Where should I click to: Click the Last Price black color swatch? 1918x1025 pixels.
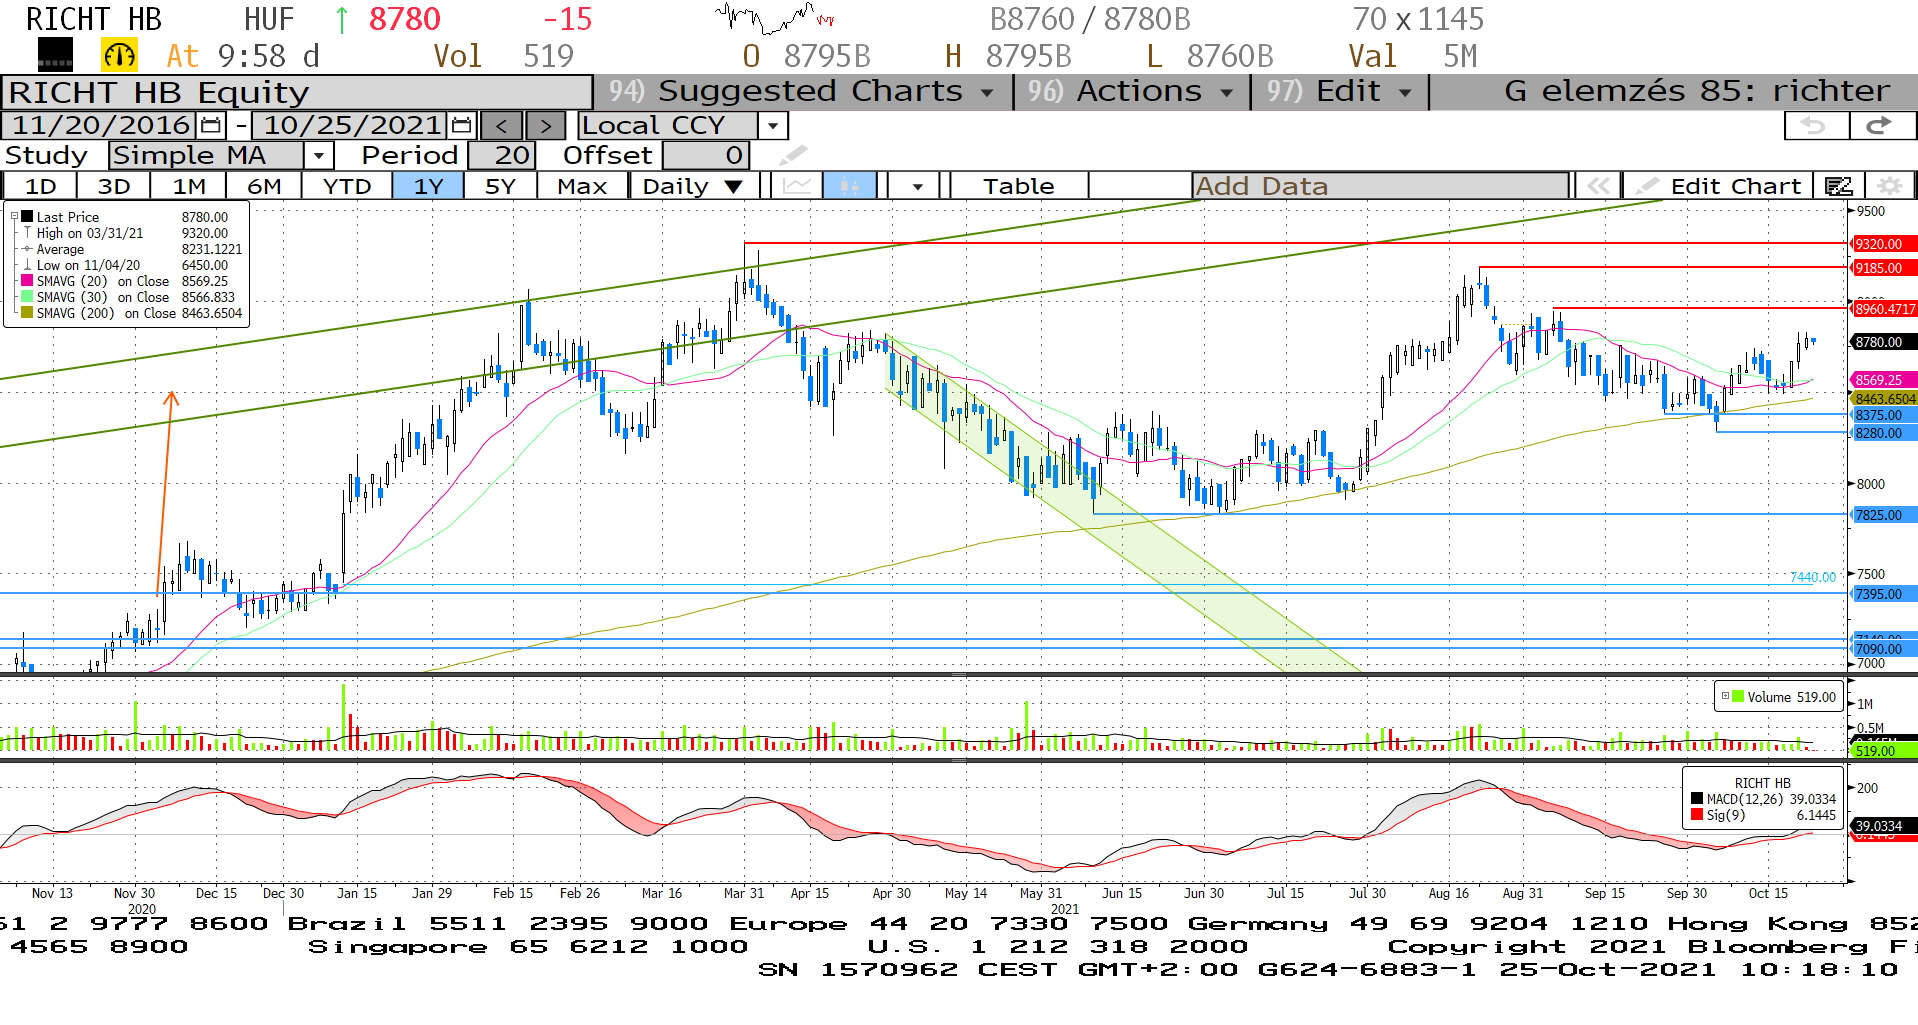(x=27, y=217)
